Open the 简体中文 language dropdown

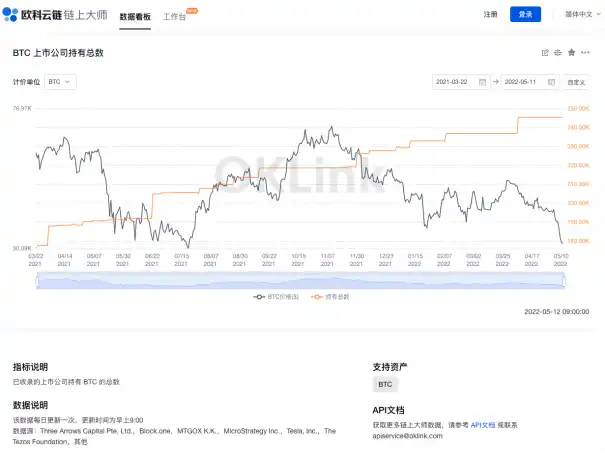click(579, 15)
